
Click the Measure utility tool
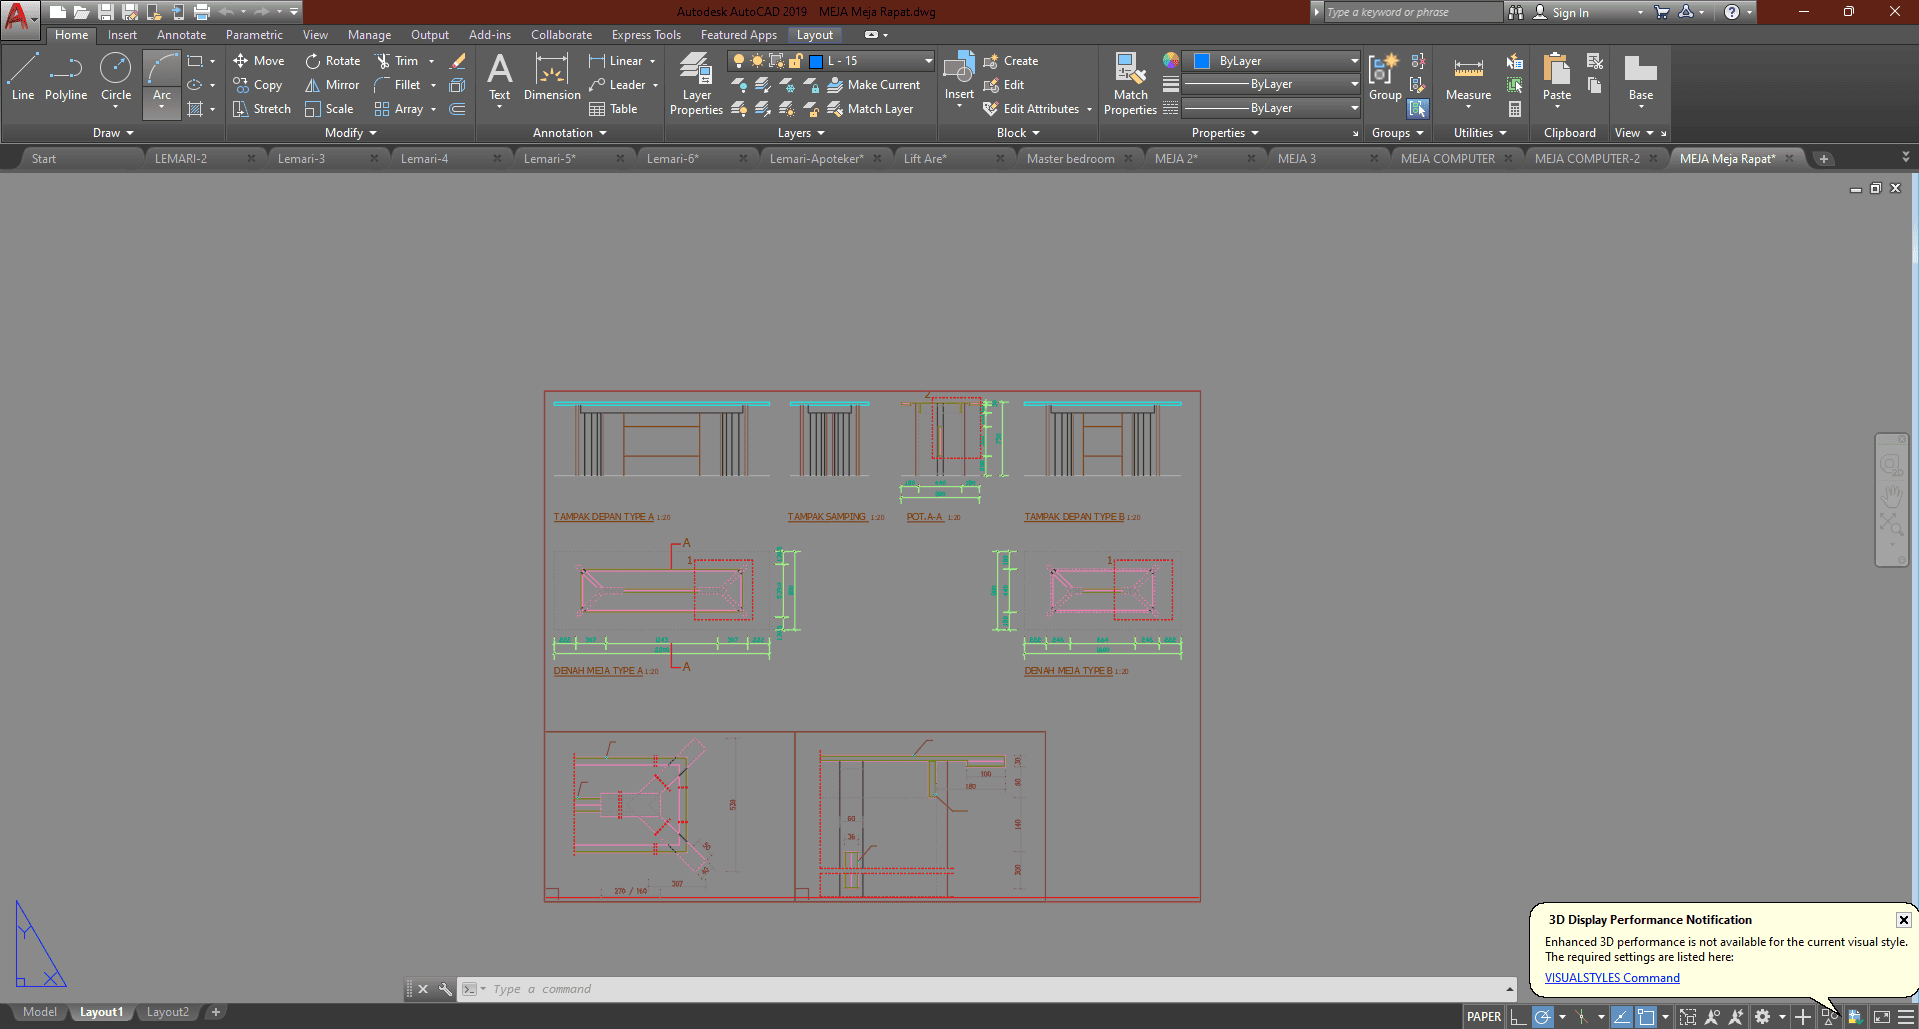1468,78
